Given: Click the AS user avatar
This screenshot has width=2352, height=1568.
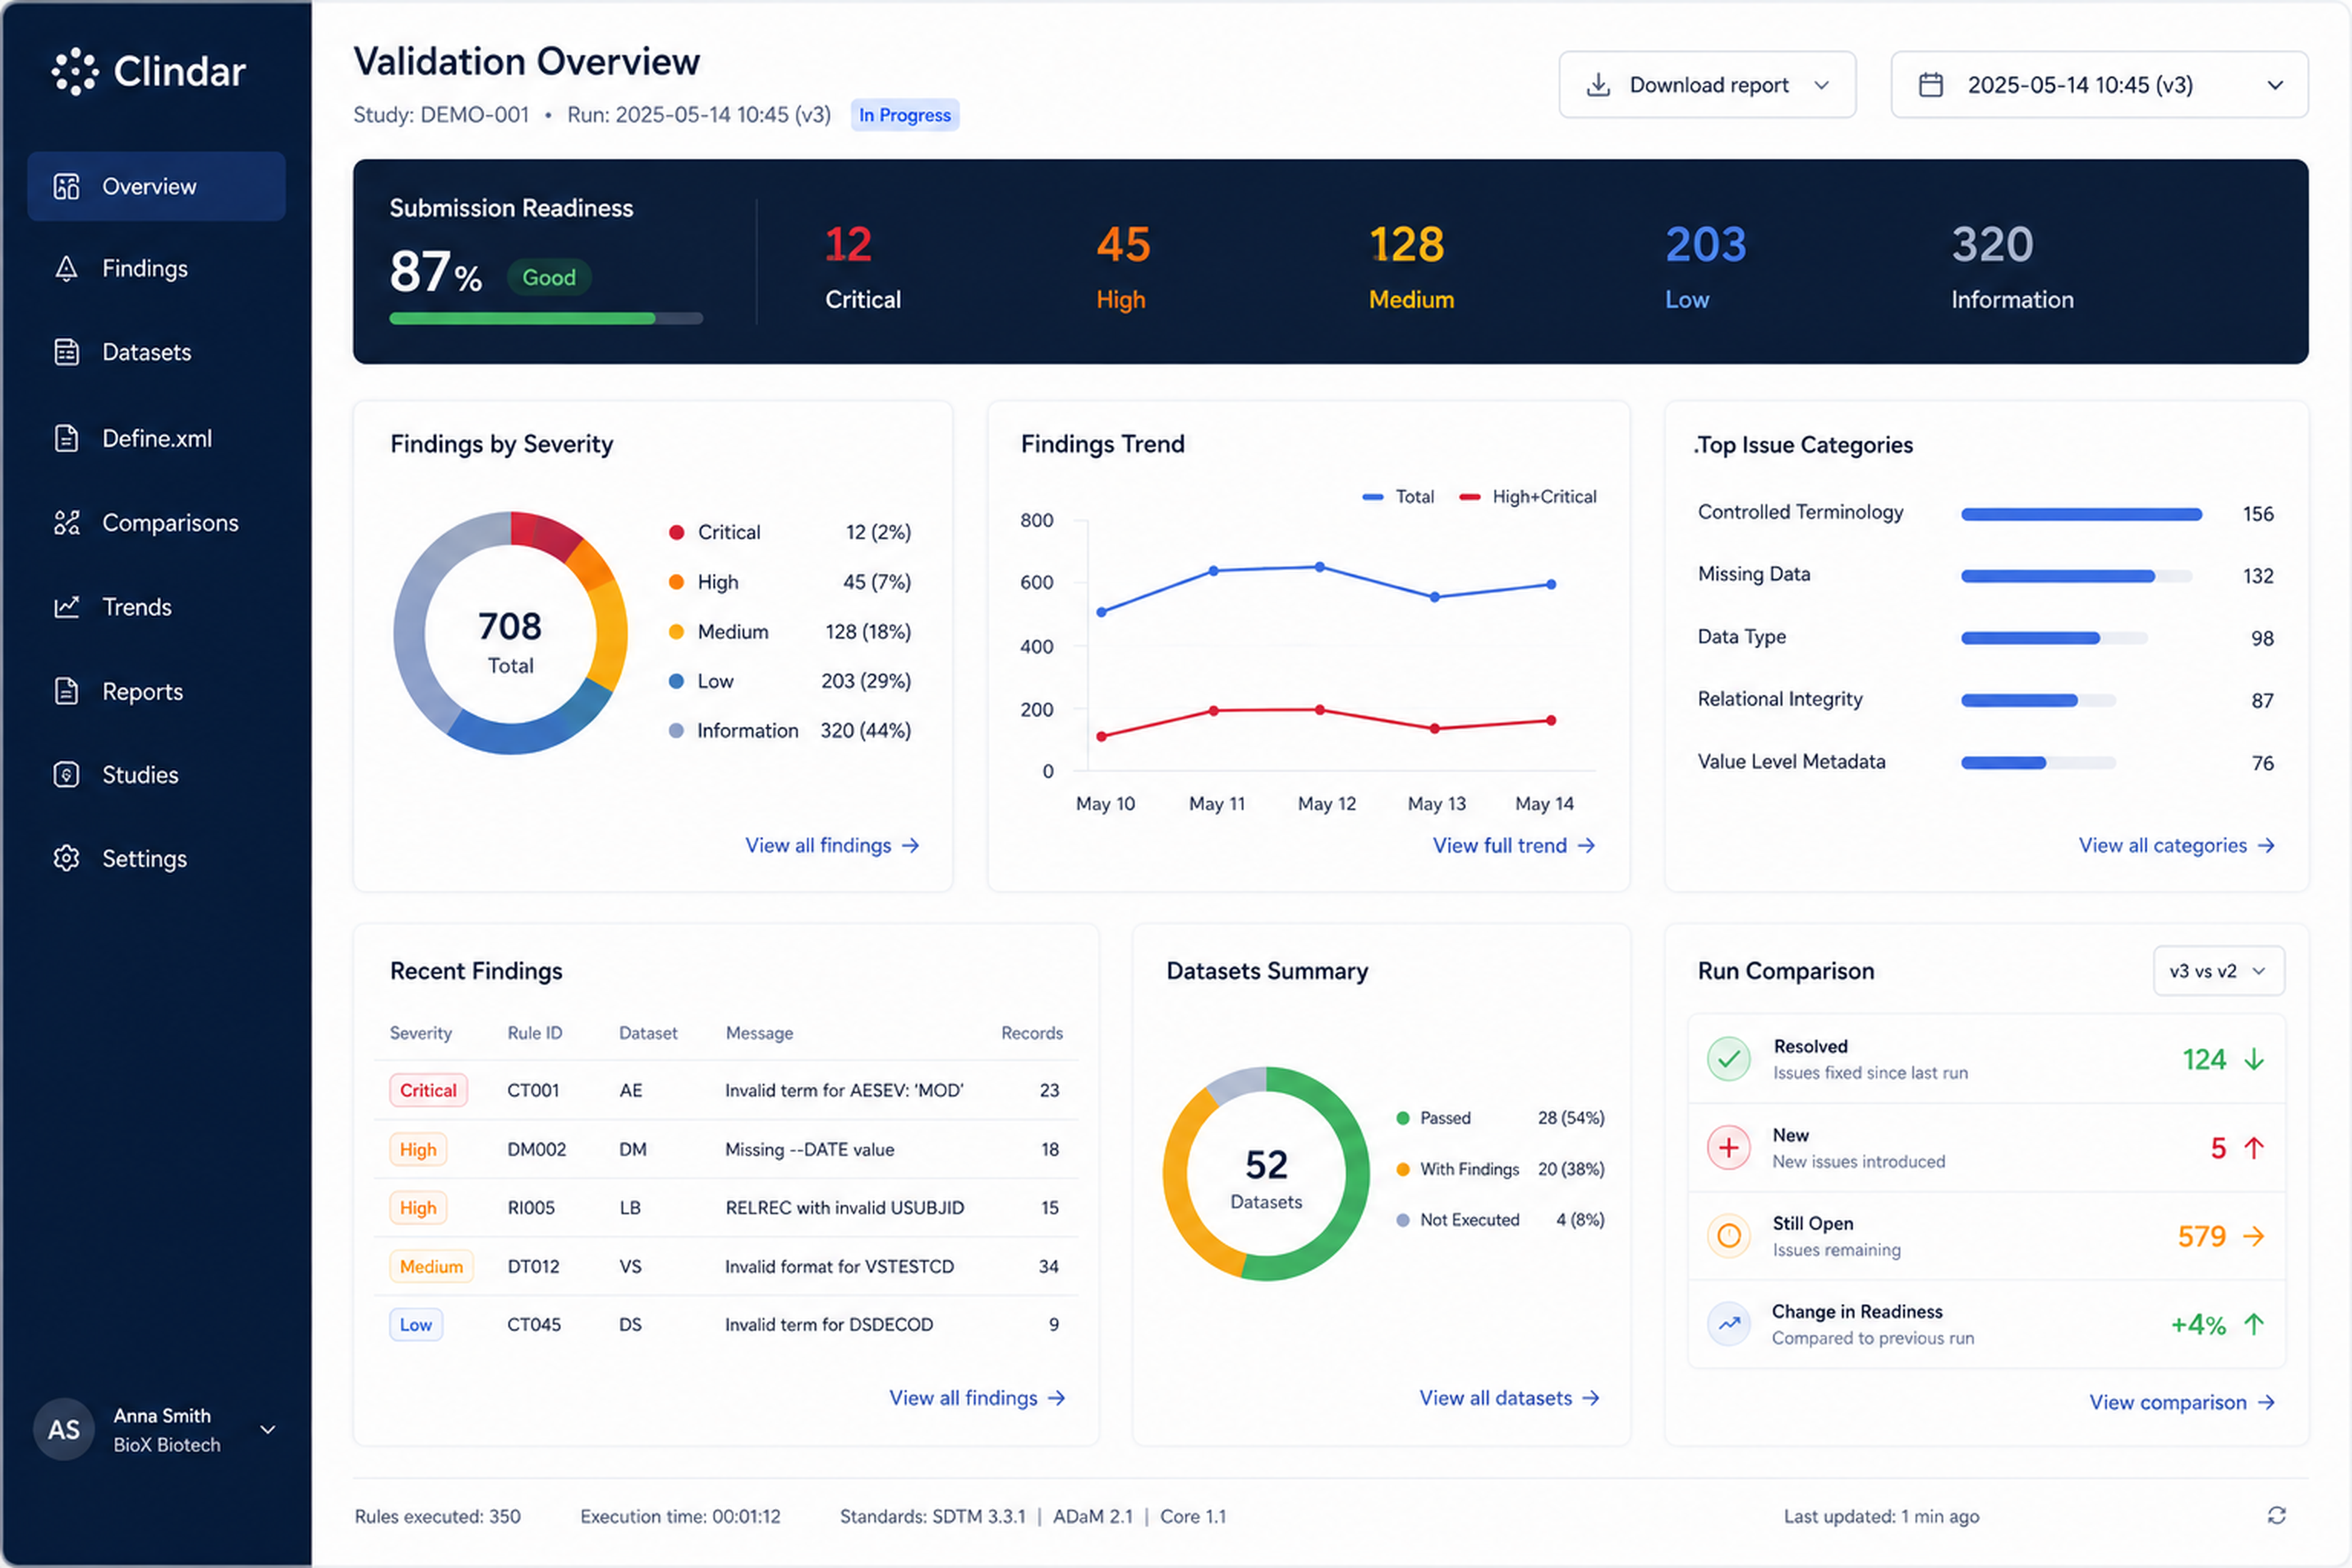Looking at the screenshot, I should point(64,1430).
